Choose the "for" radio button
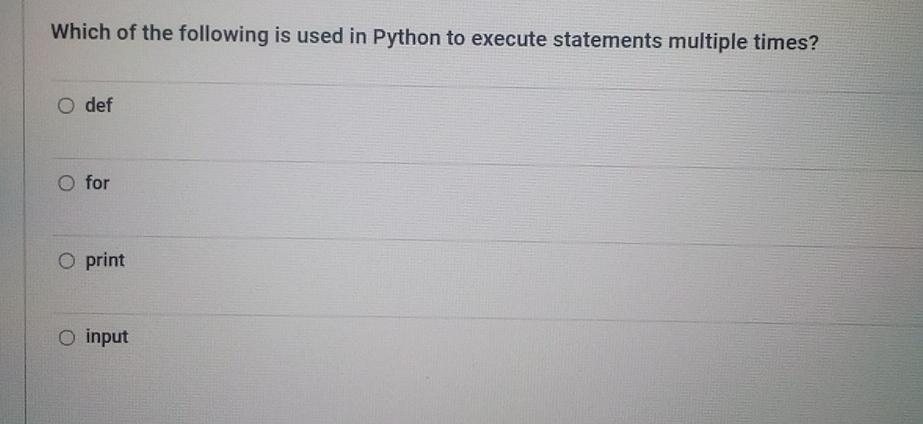923x424 pixels. point(65,183)
